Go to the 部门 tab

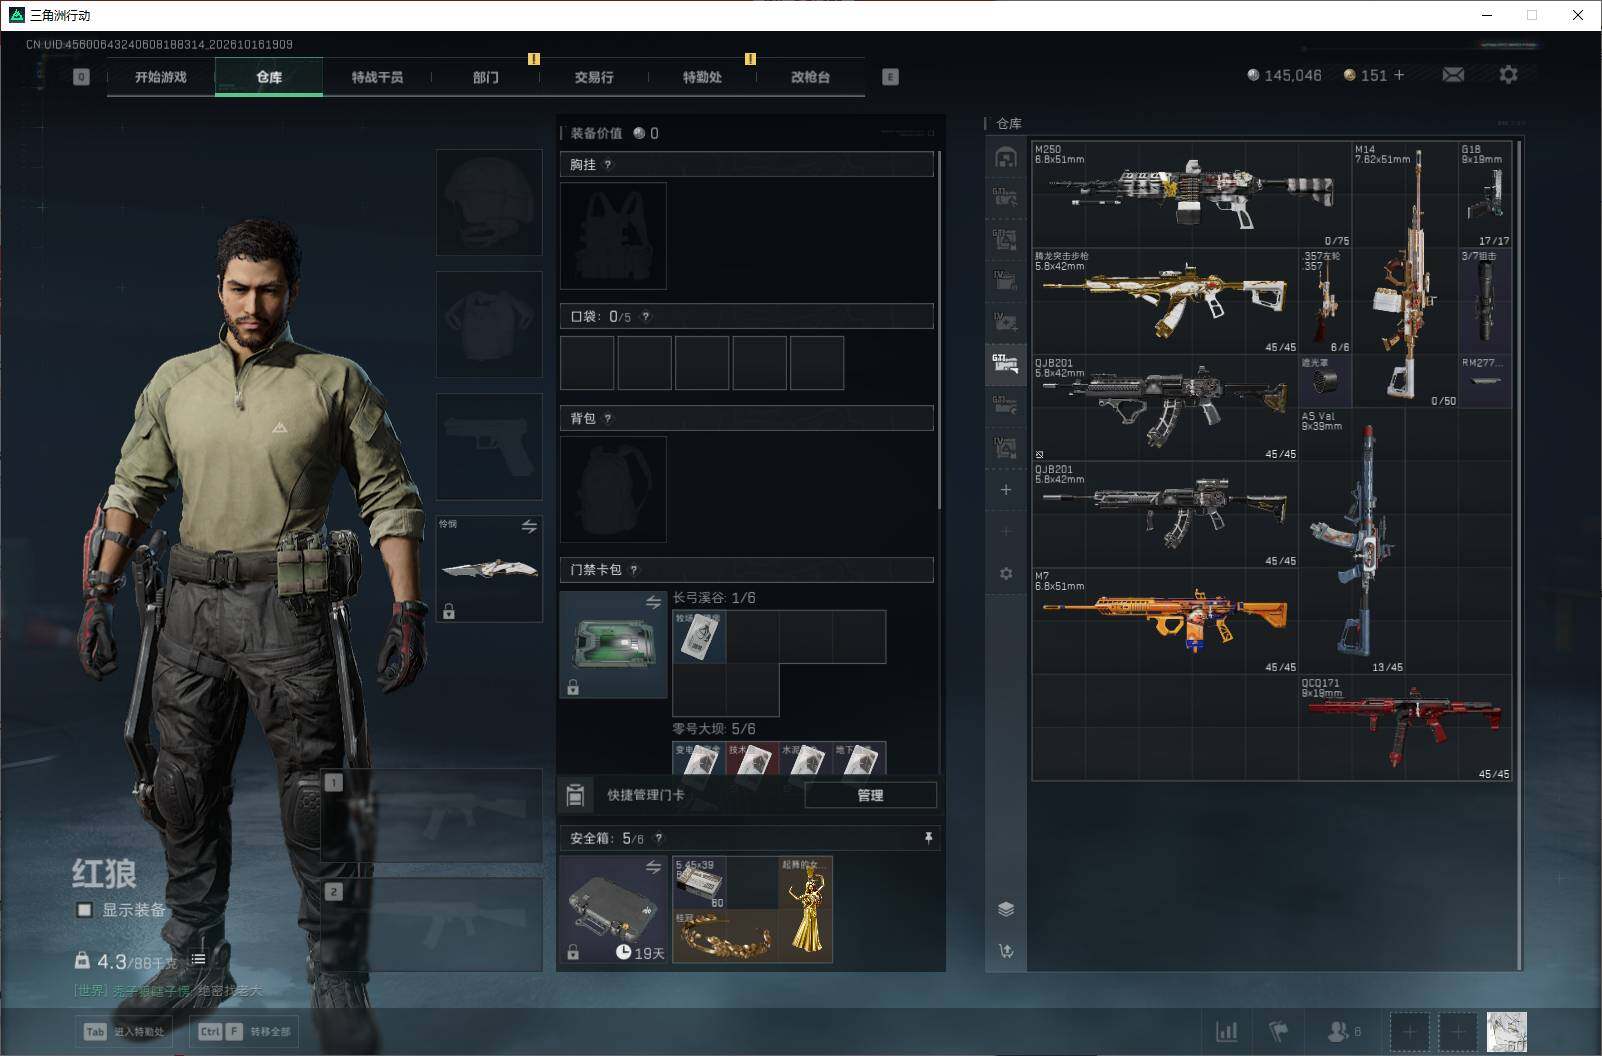point(486,77)
